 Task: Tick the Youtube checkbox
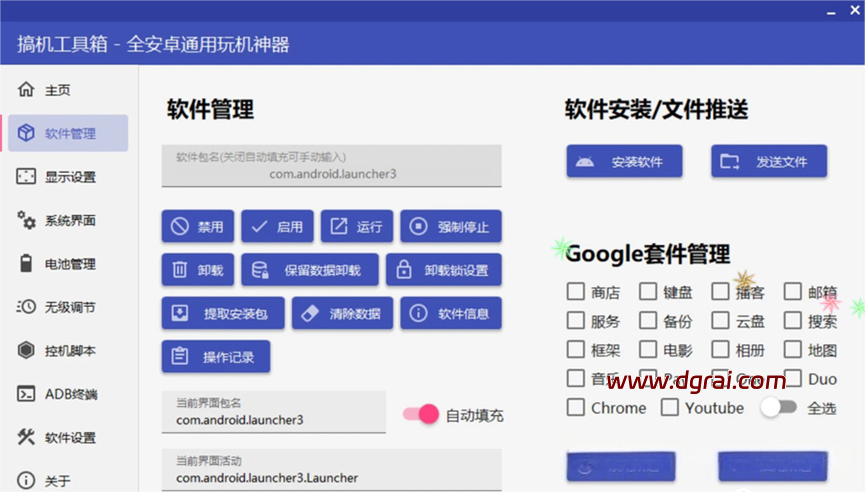pyautogui.click(x=670, y=408)
